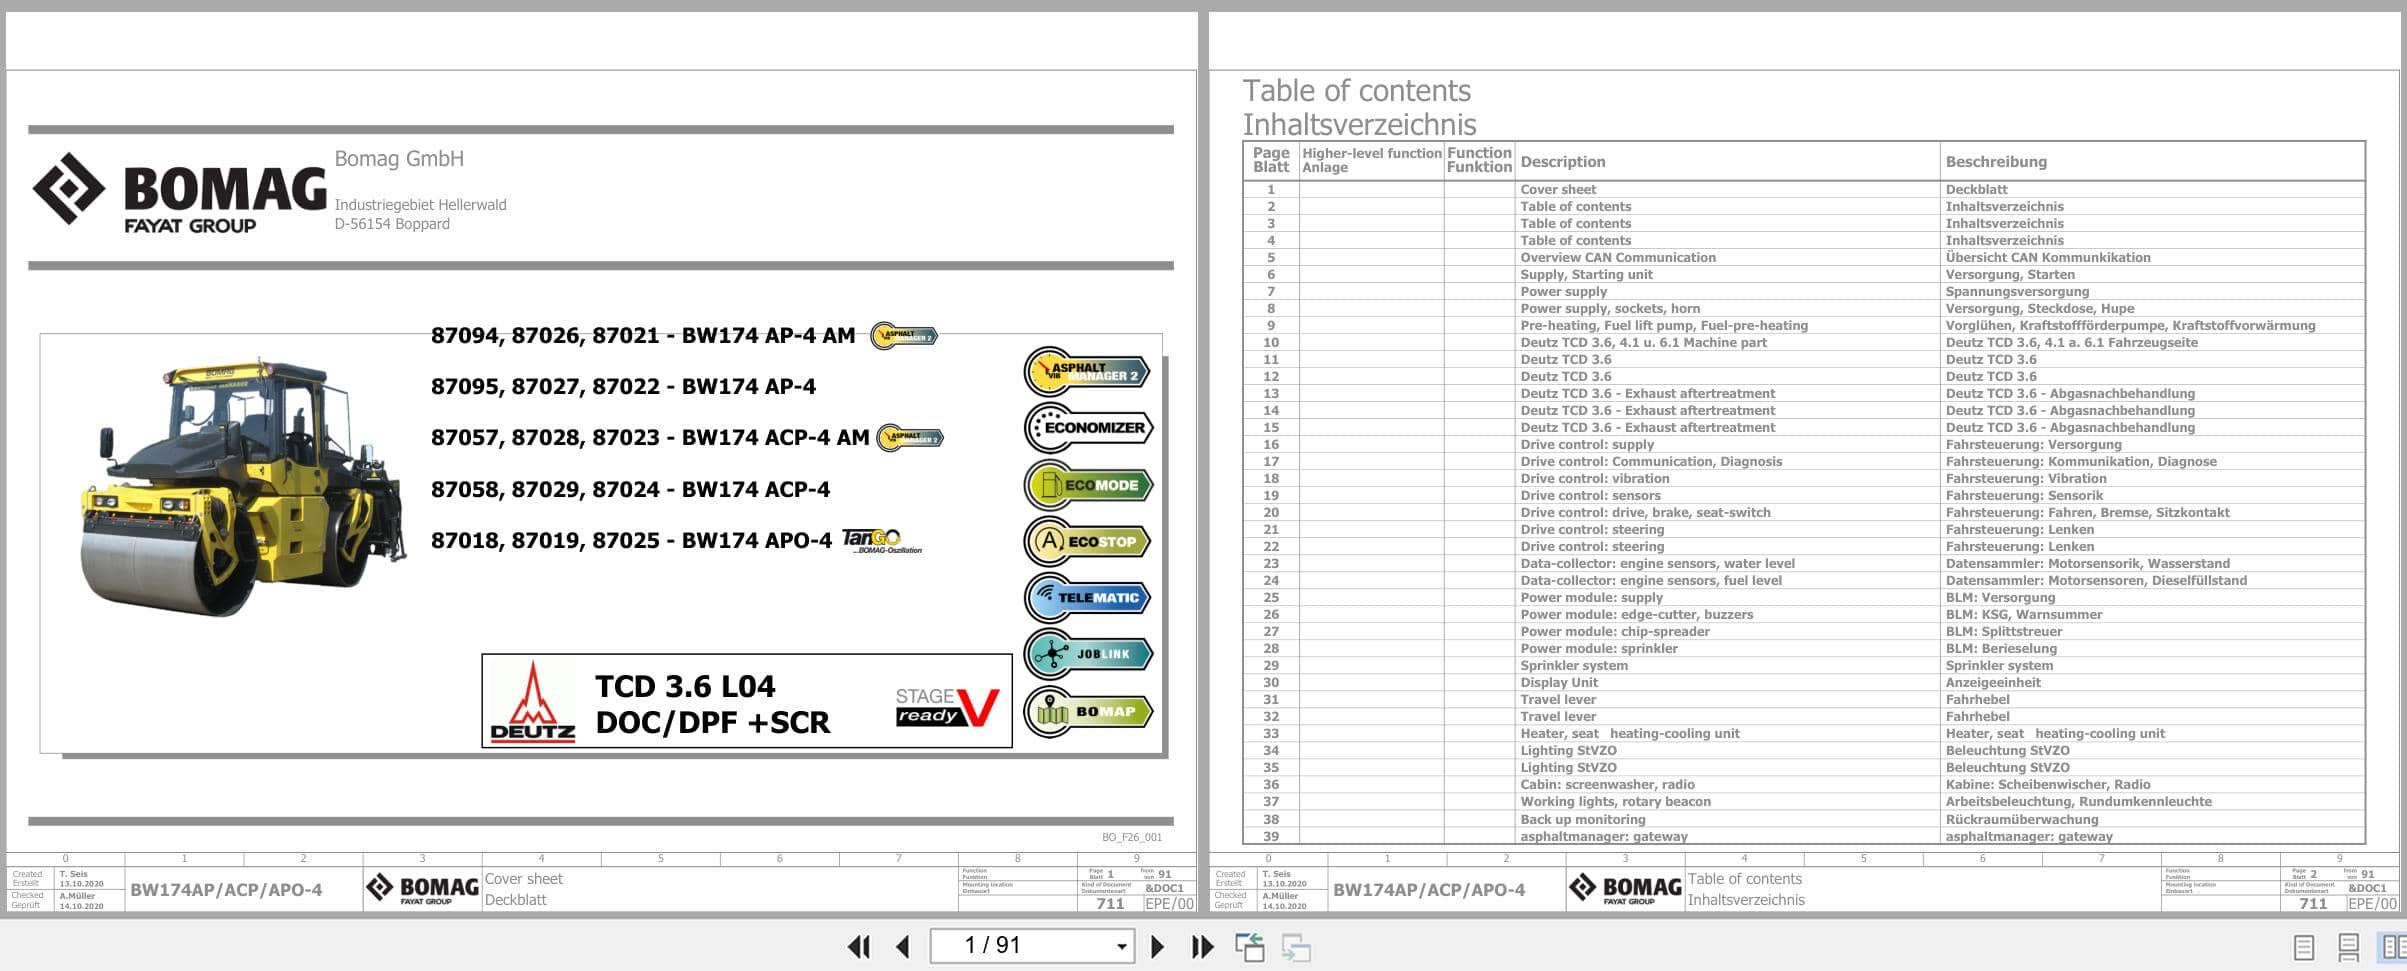The width and height of the screenshot is (2407, 971).
Task: Go back to the previous view
Action: tap(1250, 945)
